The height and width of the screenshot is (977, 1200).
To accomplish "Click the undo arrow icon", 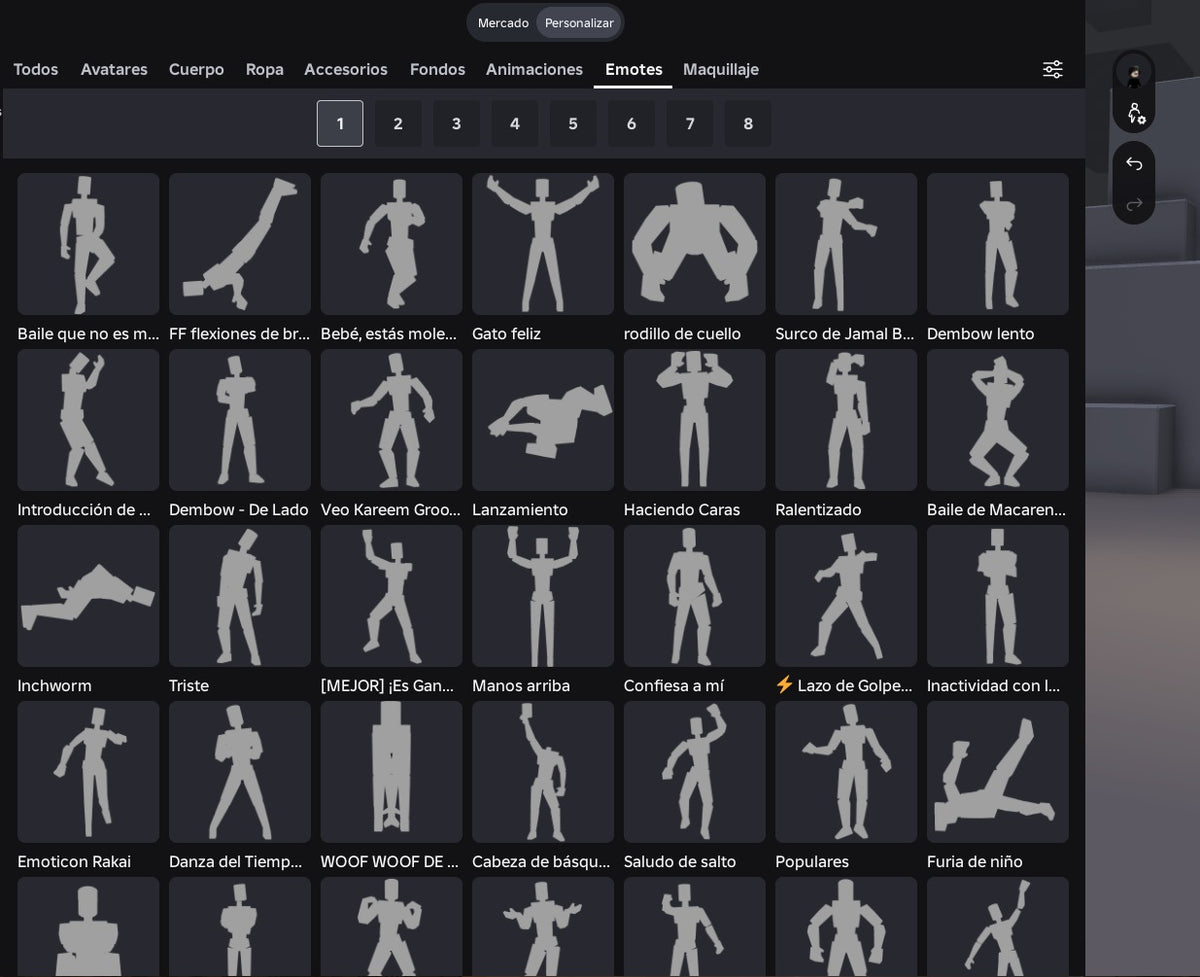I will 1134,163.
